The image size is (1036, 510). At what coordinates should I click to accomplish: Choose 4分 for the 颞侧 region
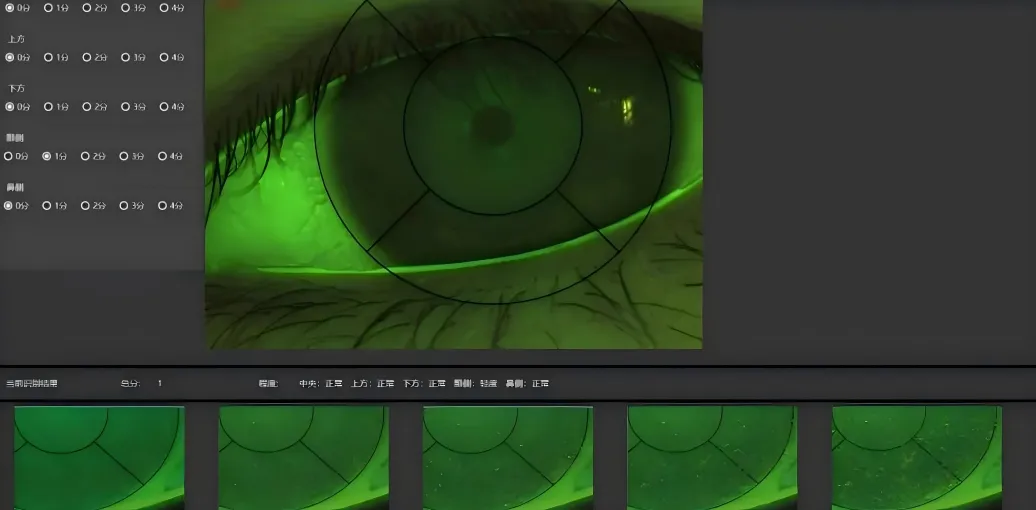163,156
